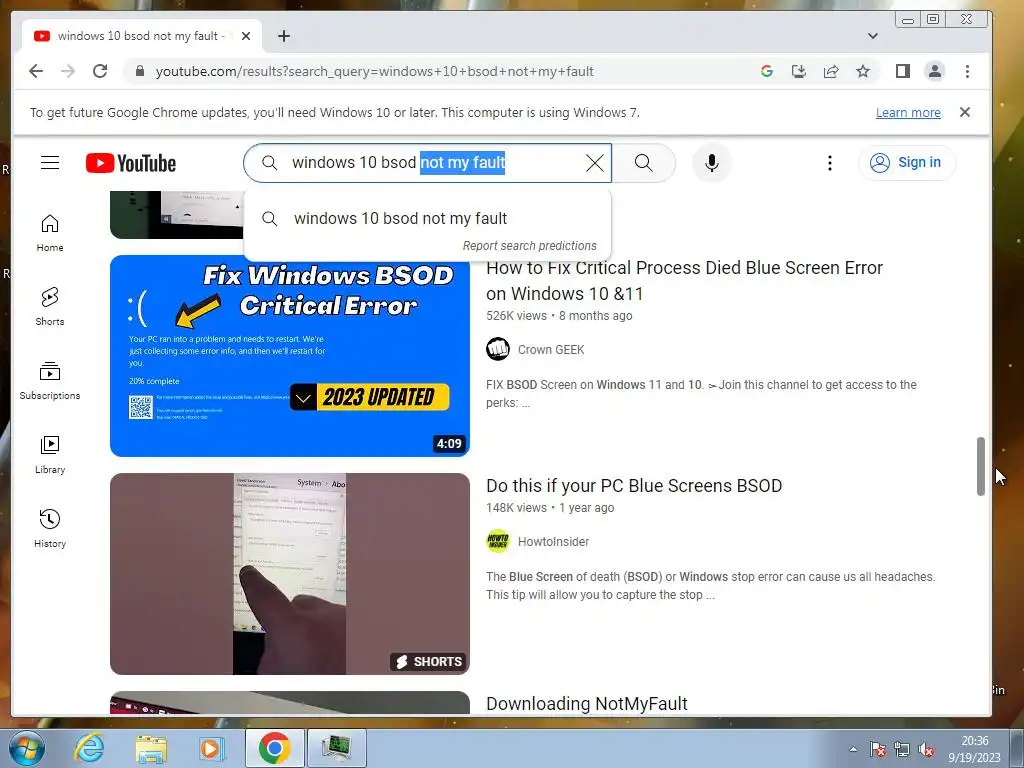
Task: Show hidden system tray icons arrow
Action: 853,749
